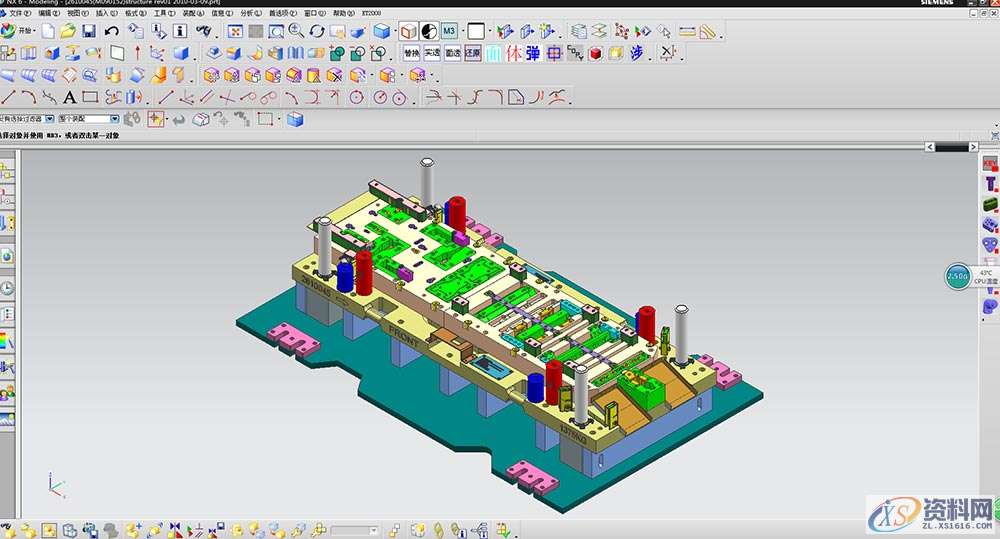
Task: Select the Fit view icon
Action: point(234,32)
